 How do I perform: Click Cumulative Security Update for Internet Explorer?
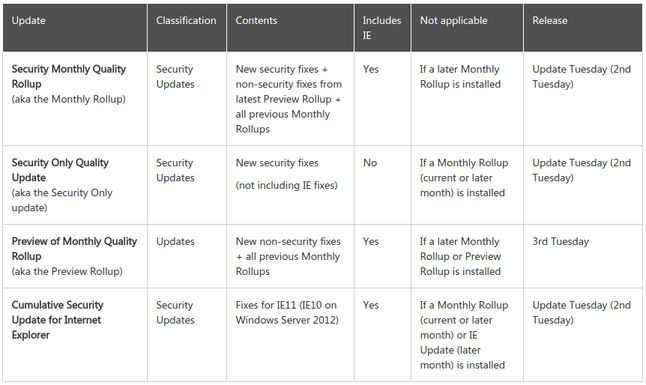(57, 320)
